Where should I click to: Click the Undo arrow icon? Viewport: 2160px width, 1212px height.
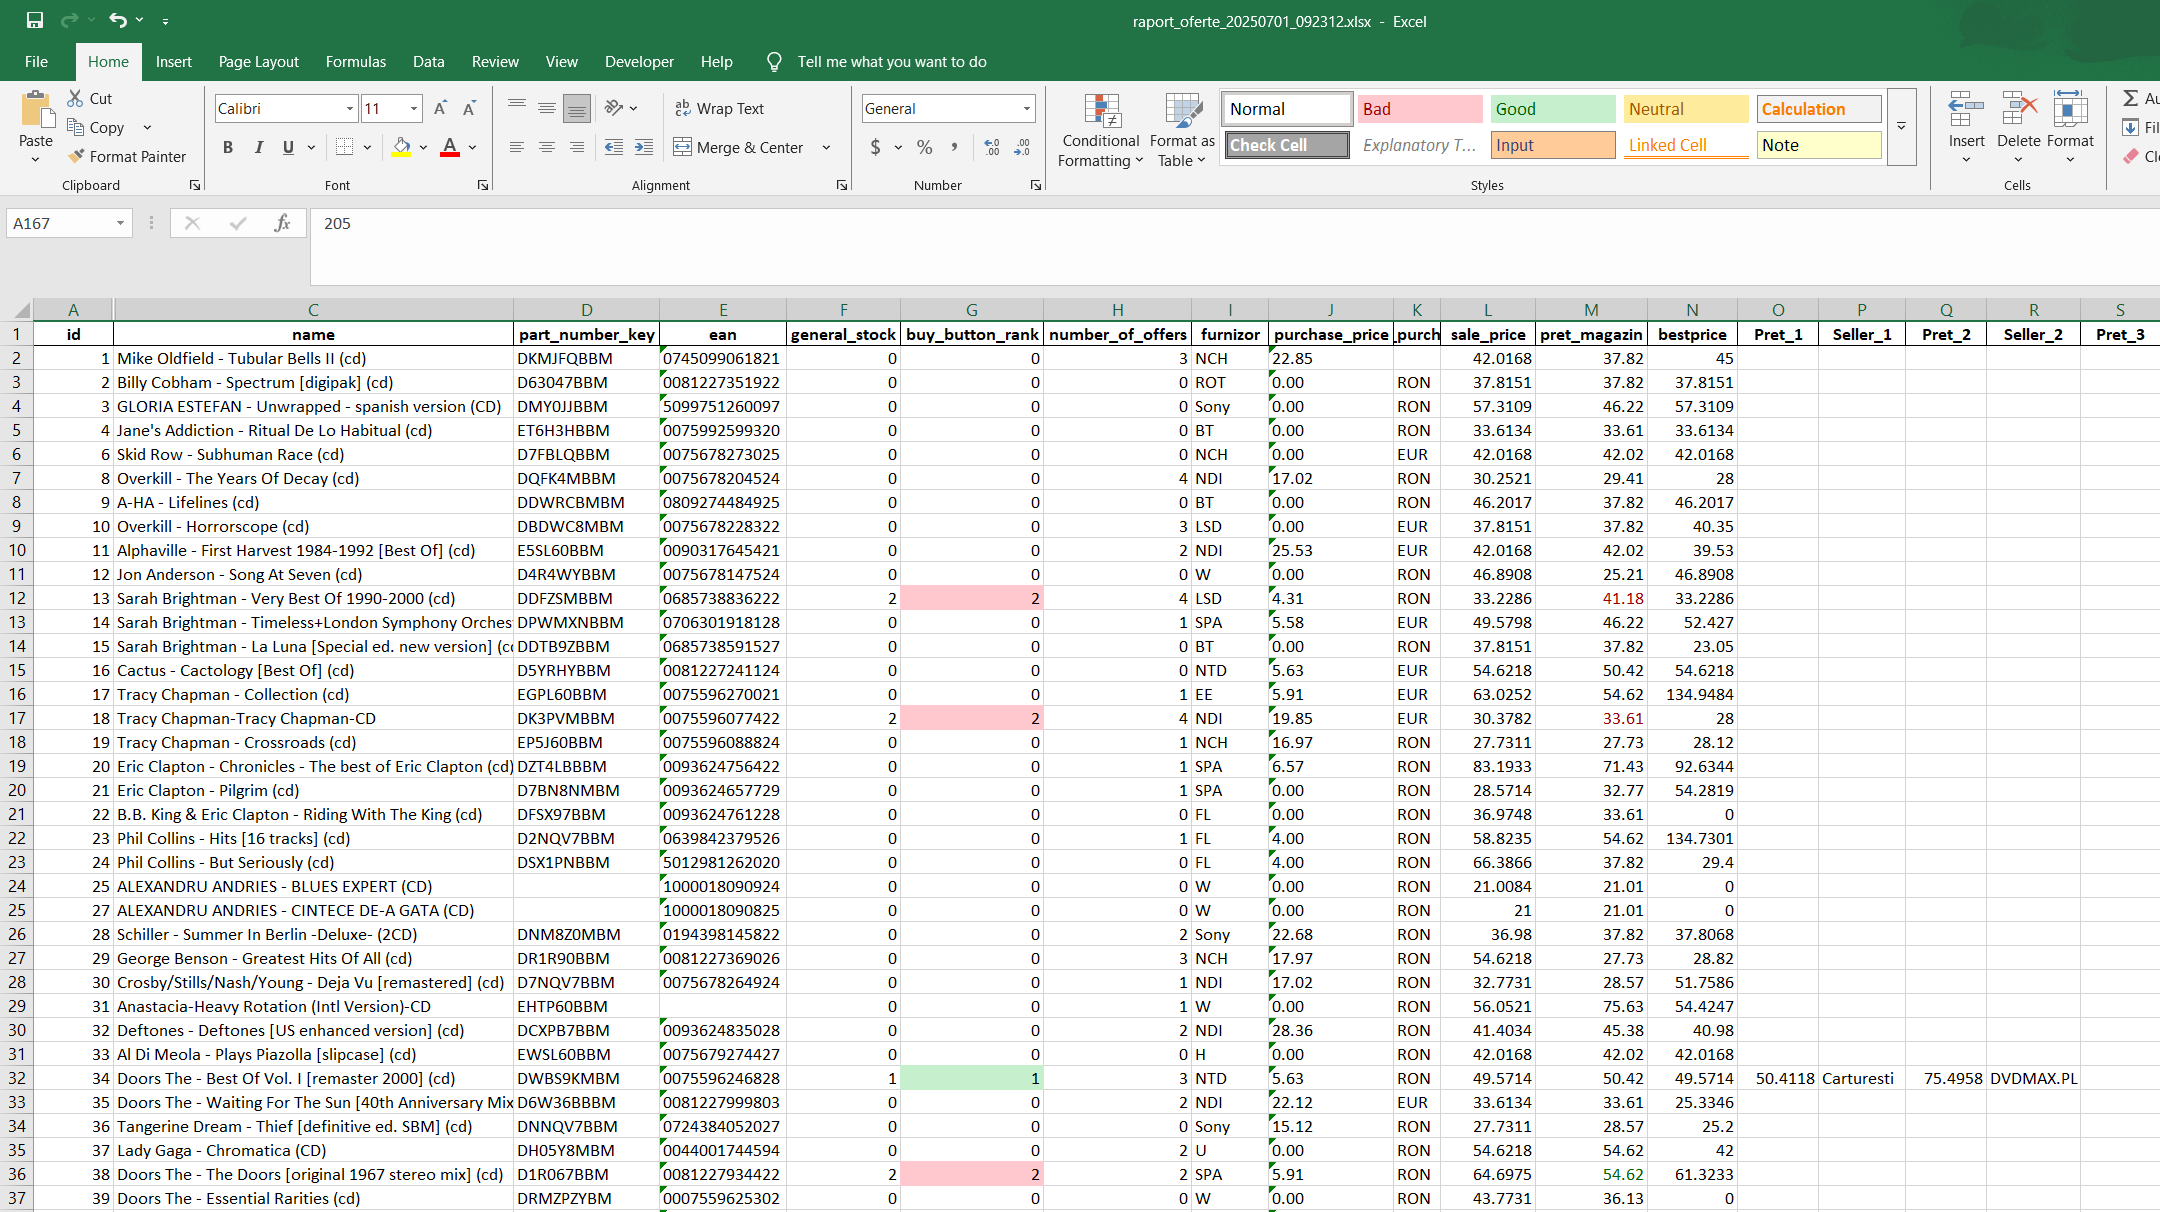click(118, 20)
